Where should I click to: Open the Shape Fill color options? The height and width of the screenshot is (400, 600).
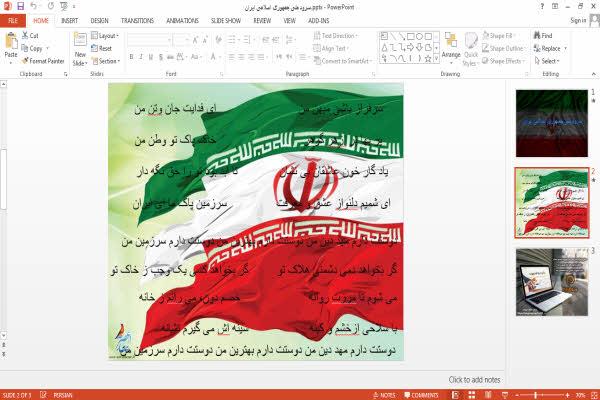pos(499,36)
